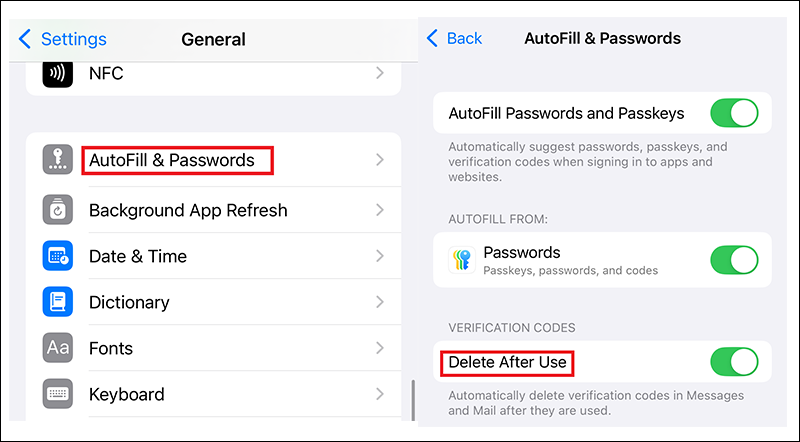The width and height of the screenshot is (800, 442).
Task: Tap the Keyboard icon
Action: 57,394
